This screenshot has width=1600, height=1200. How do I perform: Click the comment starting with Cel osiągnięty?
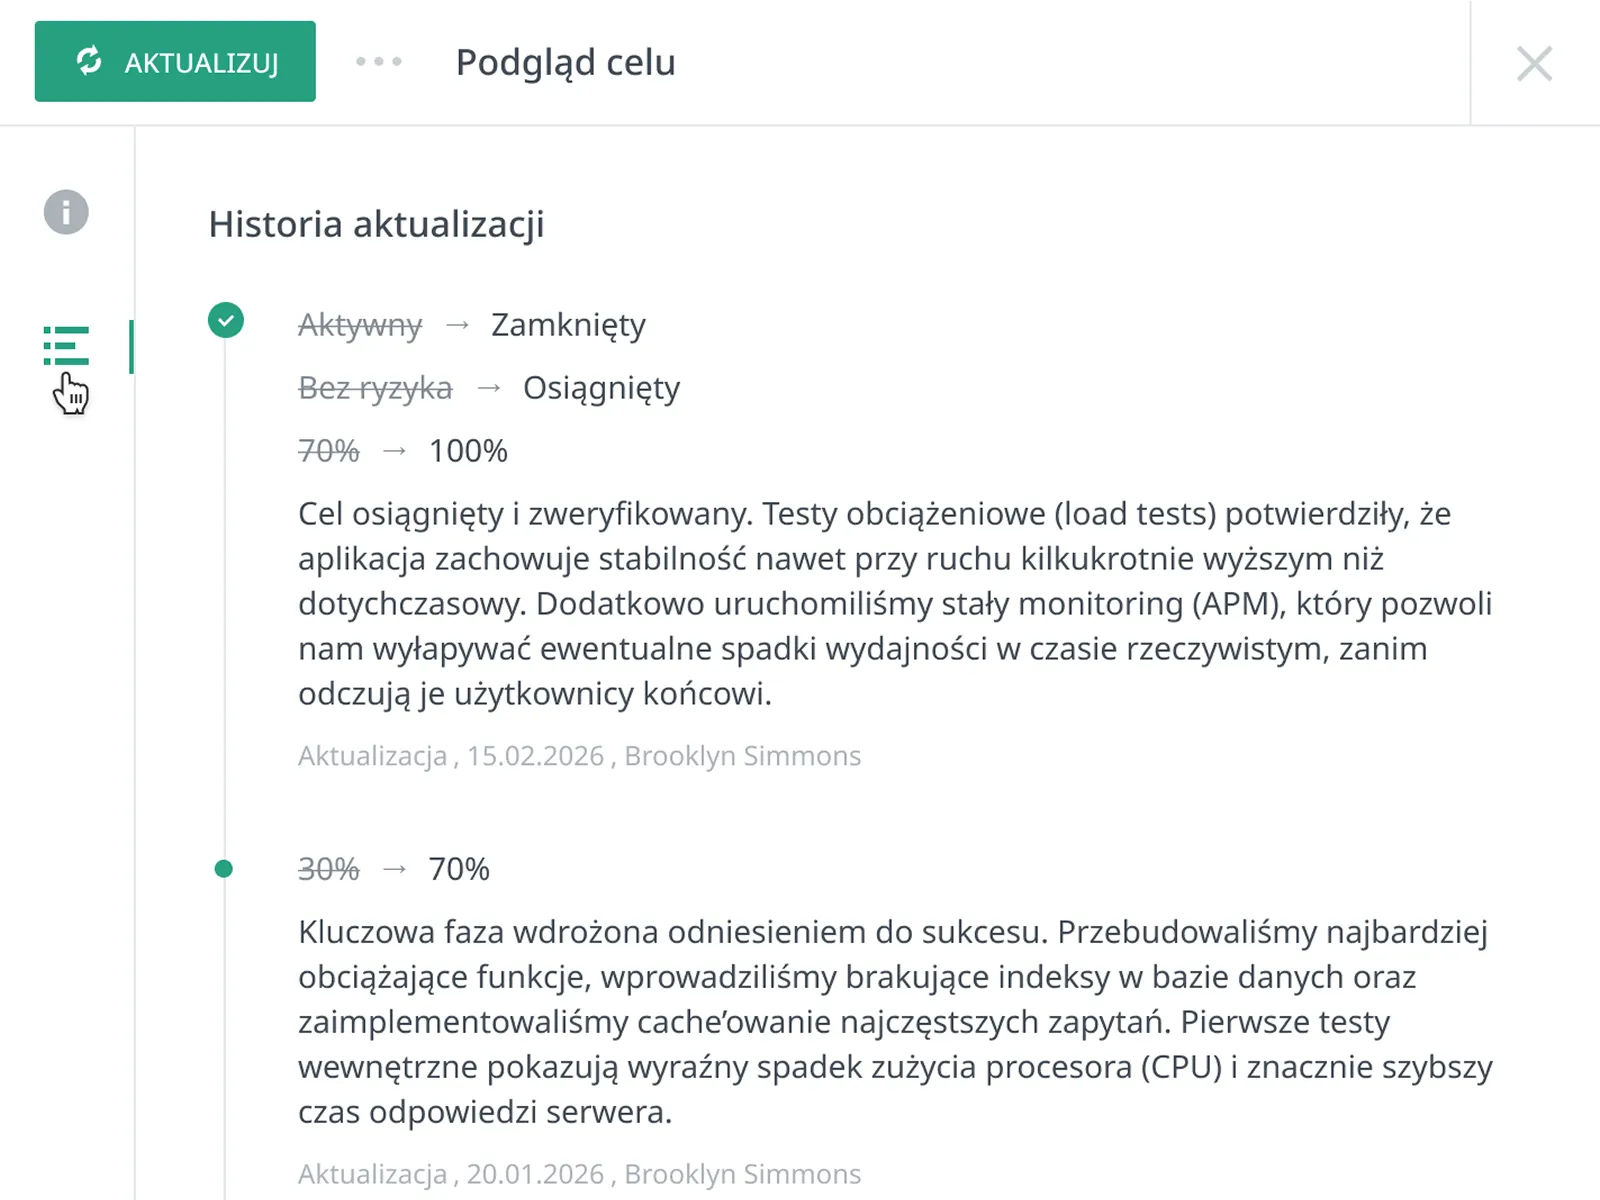coord(895,603)
